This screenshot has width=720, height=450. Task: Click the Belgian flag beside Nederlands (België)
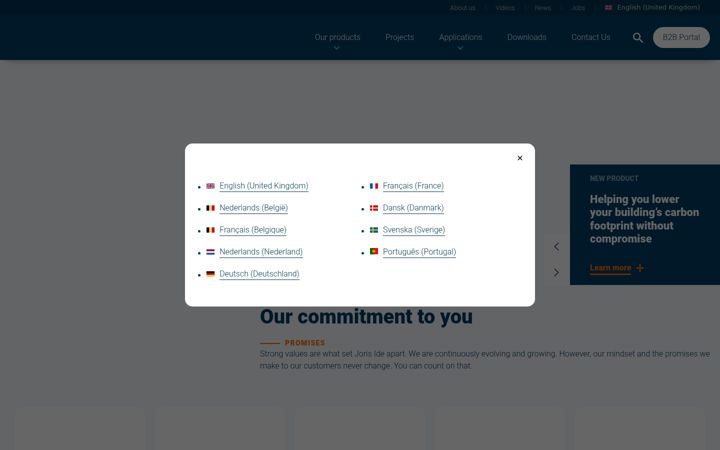[x=210, y=208]
